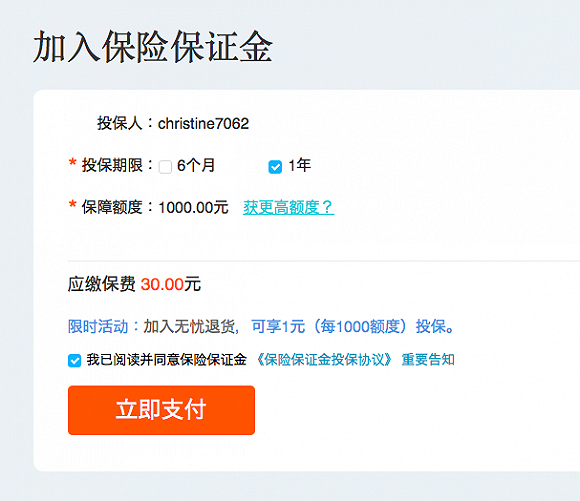Click the username christine7062
580x501 pixels.
(x=203, y=124)
